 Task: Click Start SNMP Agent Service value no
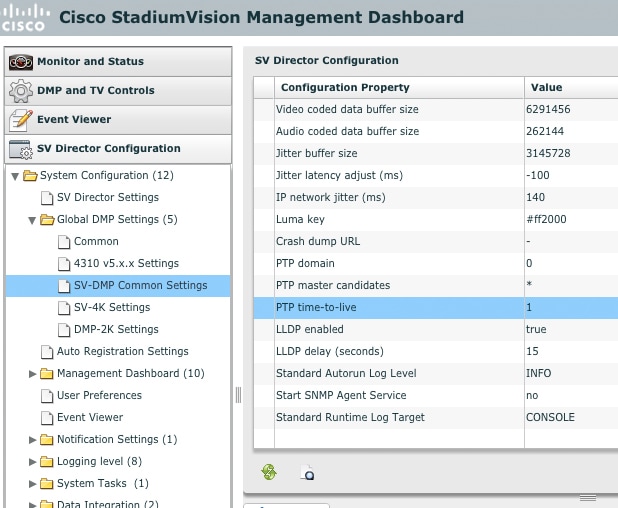click(532, 396)
